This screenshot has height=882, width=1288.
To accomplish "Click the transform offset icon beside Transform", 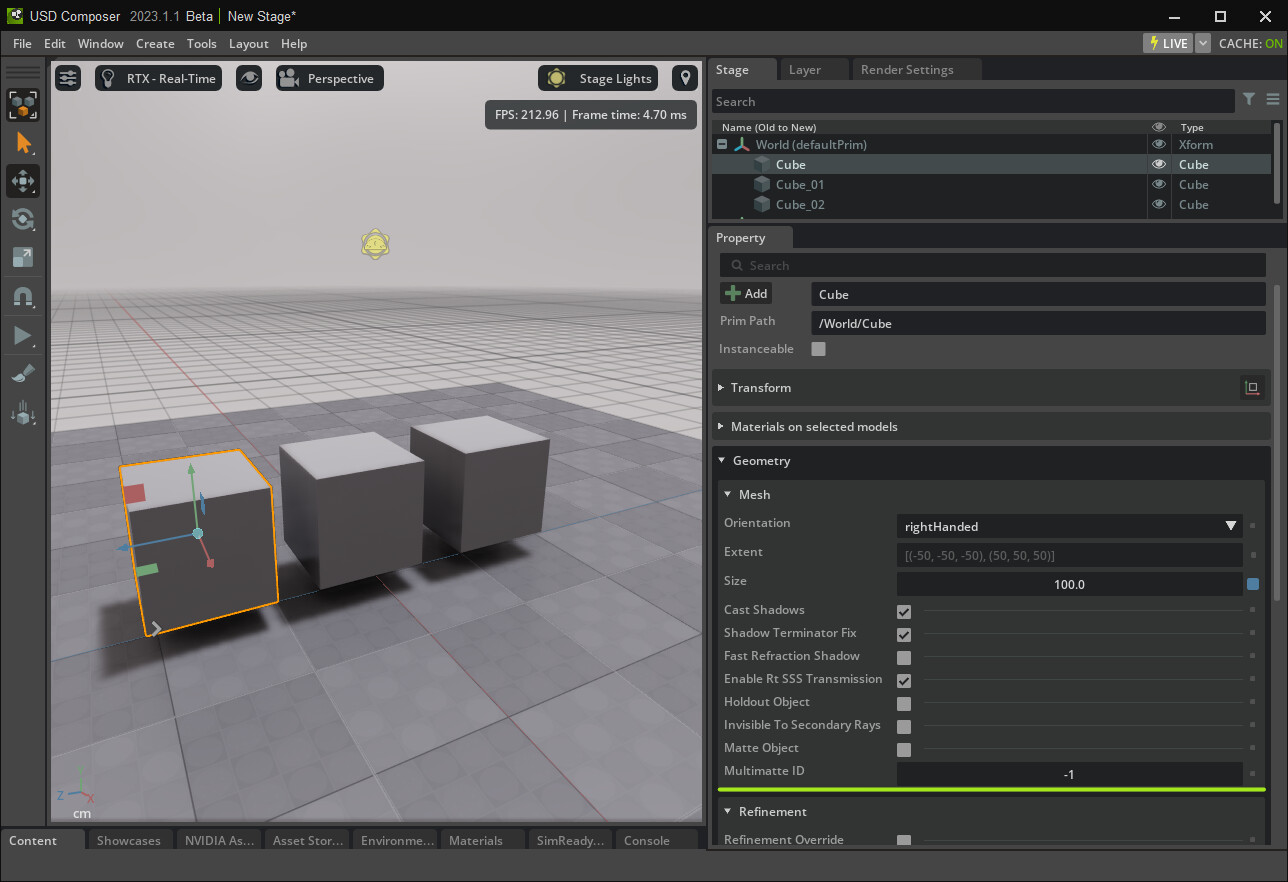I will (x=1252, y=387).
